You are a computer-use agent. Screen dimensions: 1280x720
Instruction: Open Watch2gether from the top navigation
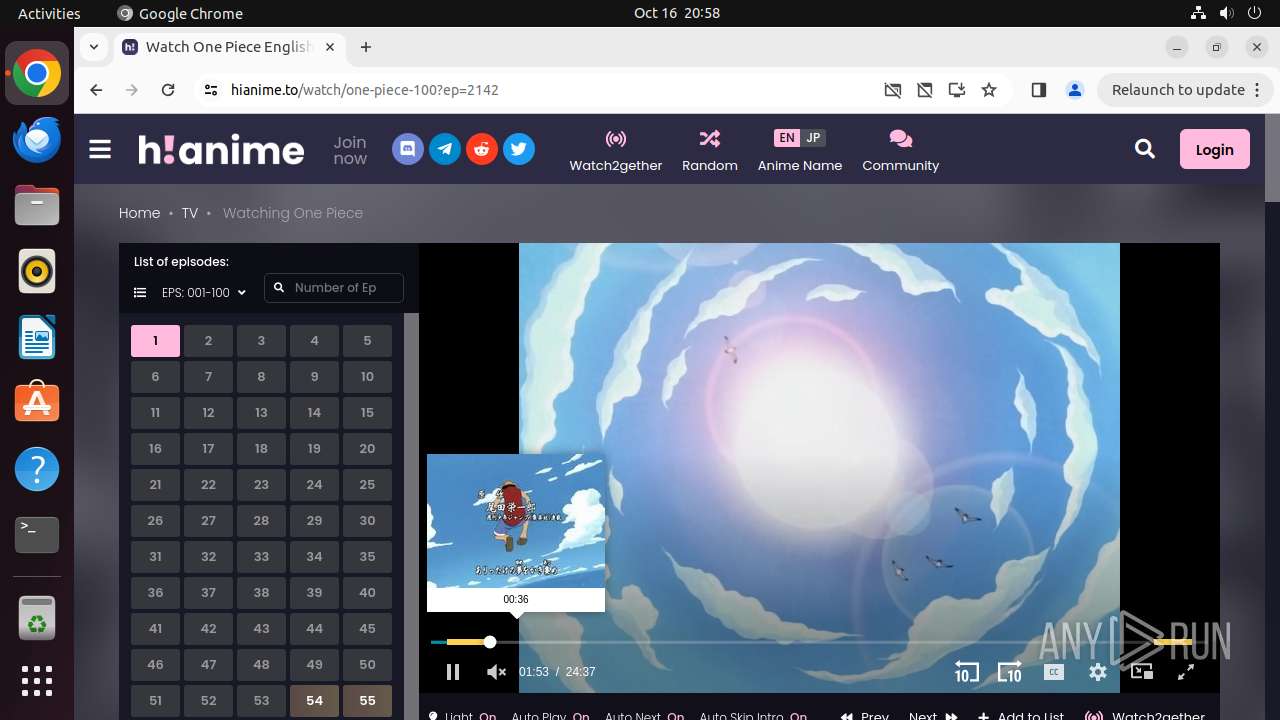616,151
